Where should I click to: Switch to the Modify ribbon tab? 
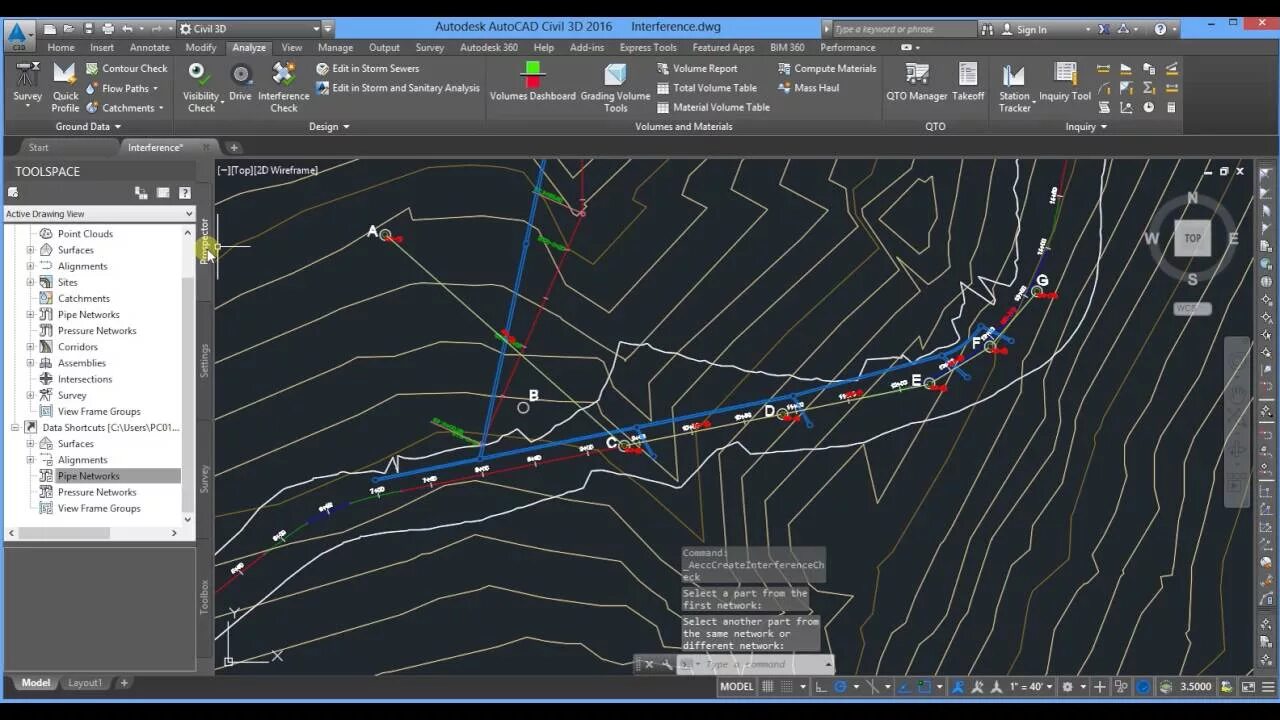pyautogui.click(x=200, y=47)
